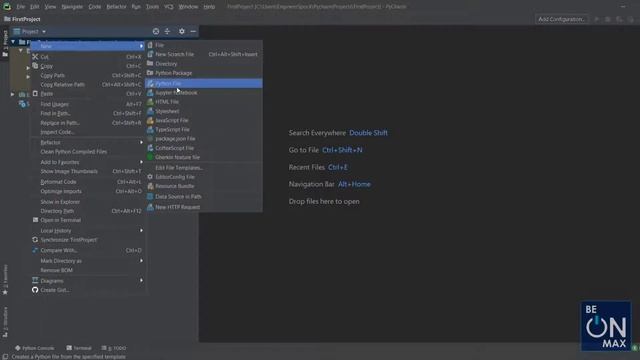The height and width of the screenshot is (360, 640).
Task: Click the Synchronize 'FirstProject' refresh icon
Action: click(35, 240)
